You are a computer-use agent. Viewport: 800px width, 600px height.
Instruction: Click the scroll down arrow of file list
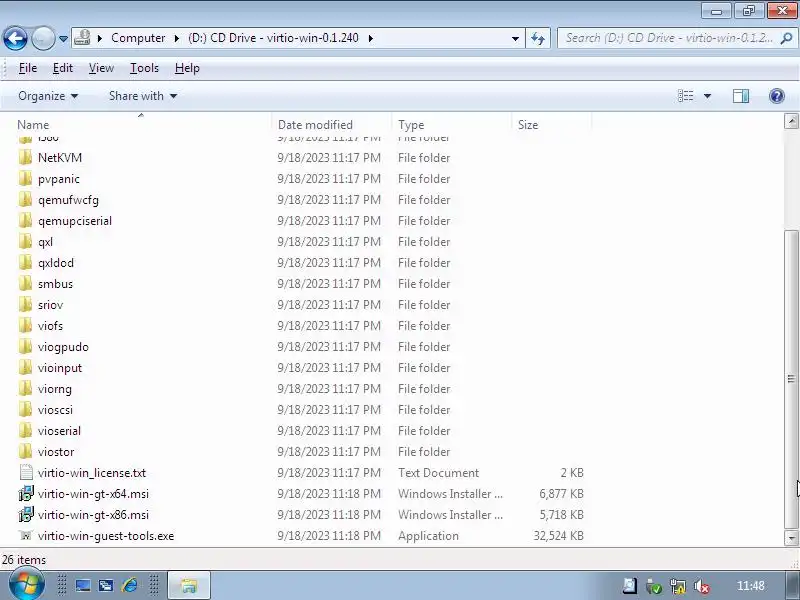791,538
